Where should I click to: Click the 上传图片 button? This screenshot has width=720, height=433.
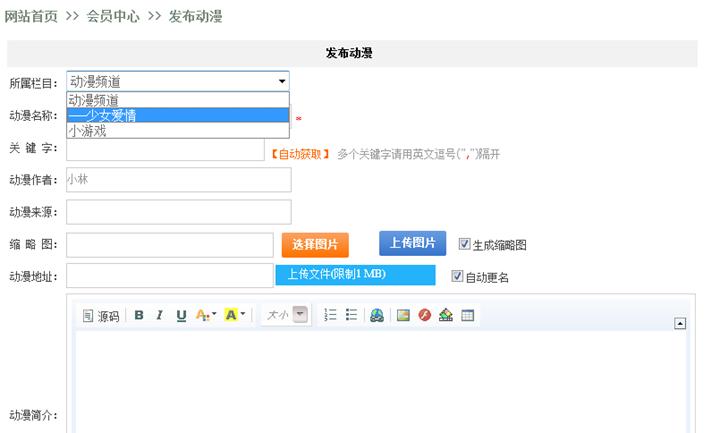point(412,243)
